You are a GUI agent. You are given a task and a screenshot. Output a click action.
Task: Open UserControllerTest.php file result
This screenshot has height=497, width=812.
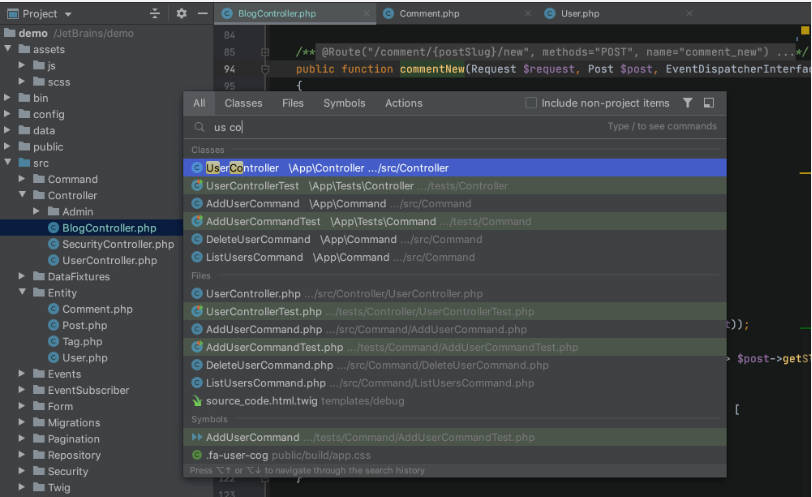point(455,312)
